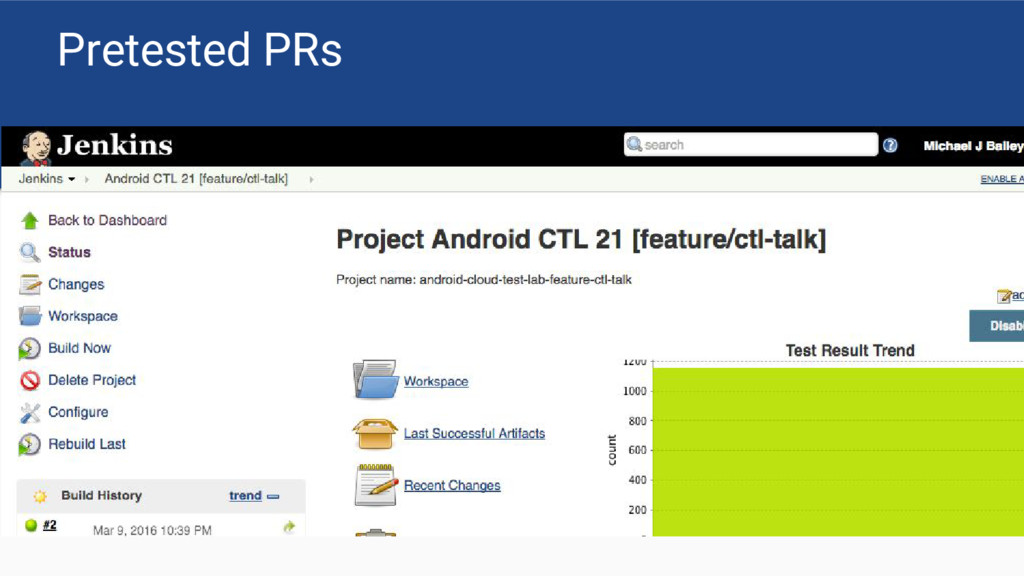The image size is (1024, 576).
Task: Click the green Test Result Trend chart area
Action: [838, 452]
